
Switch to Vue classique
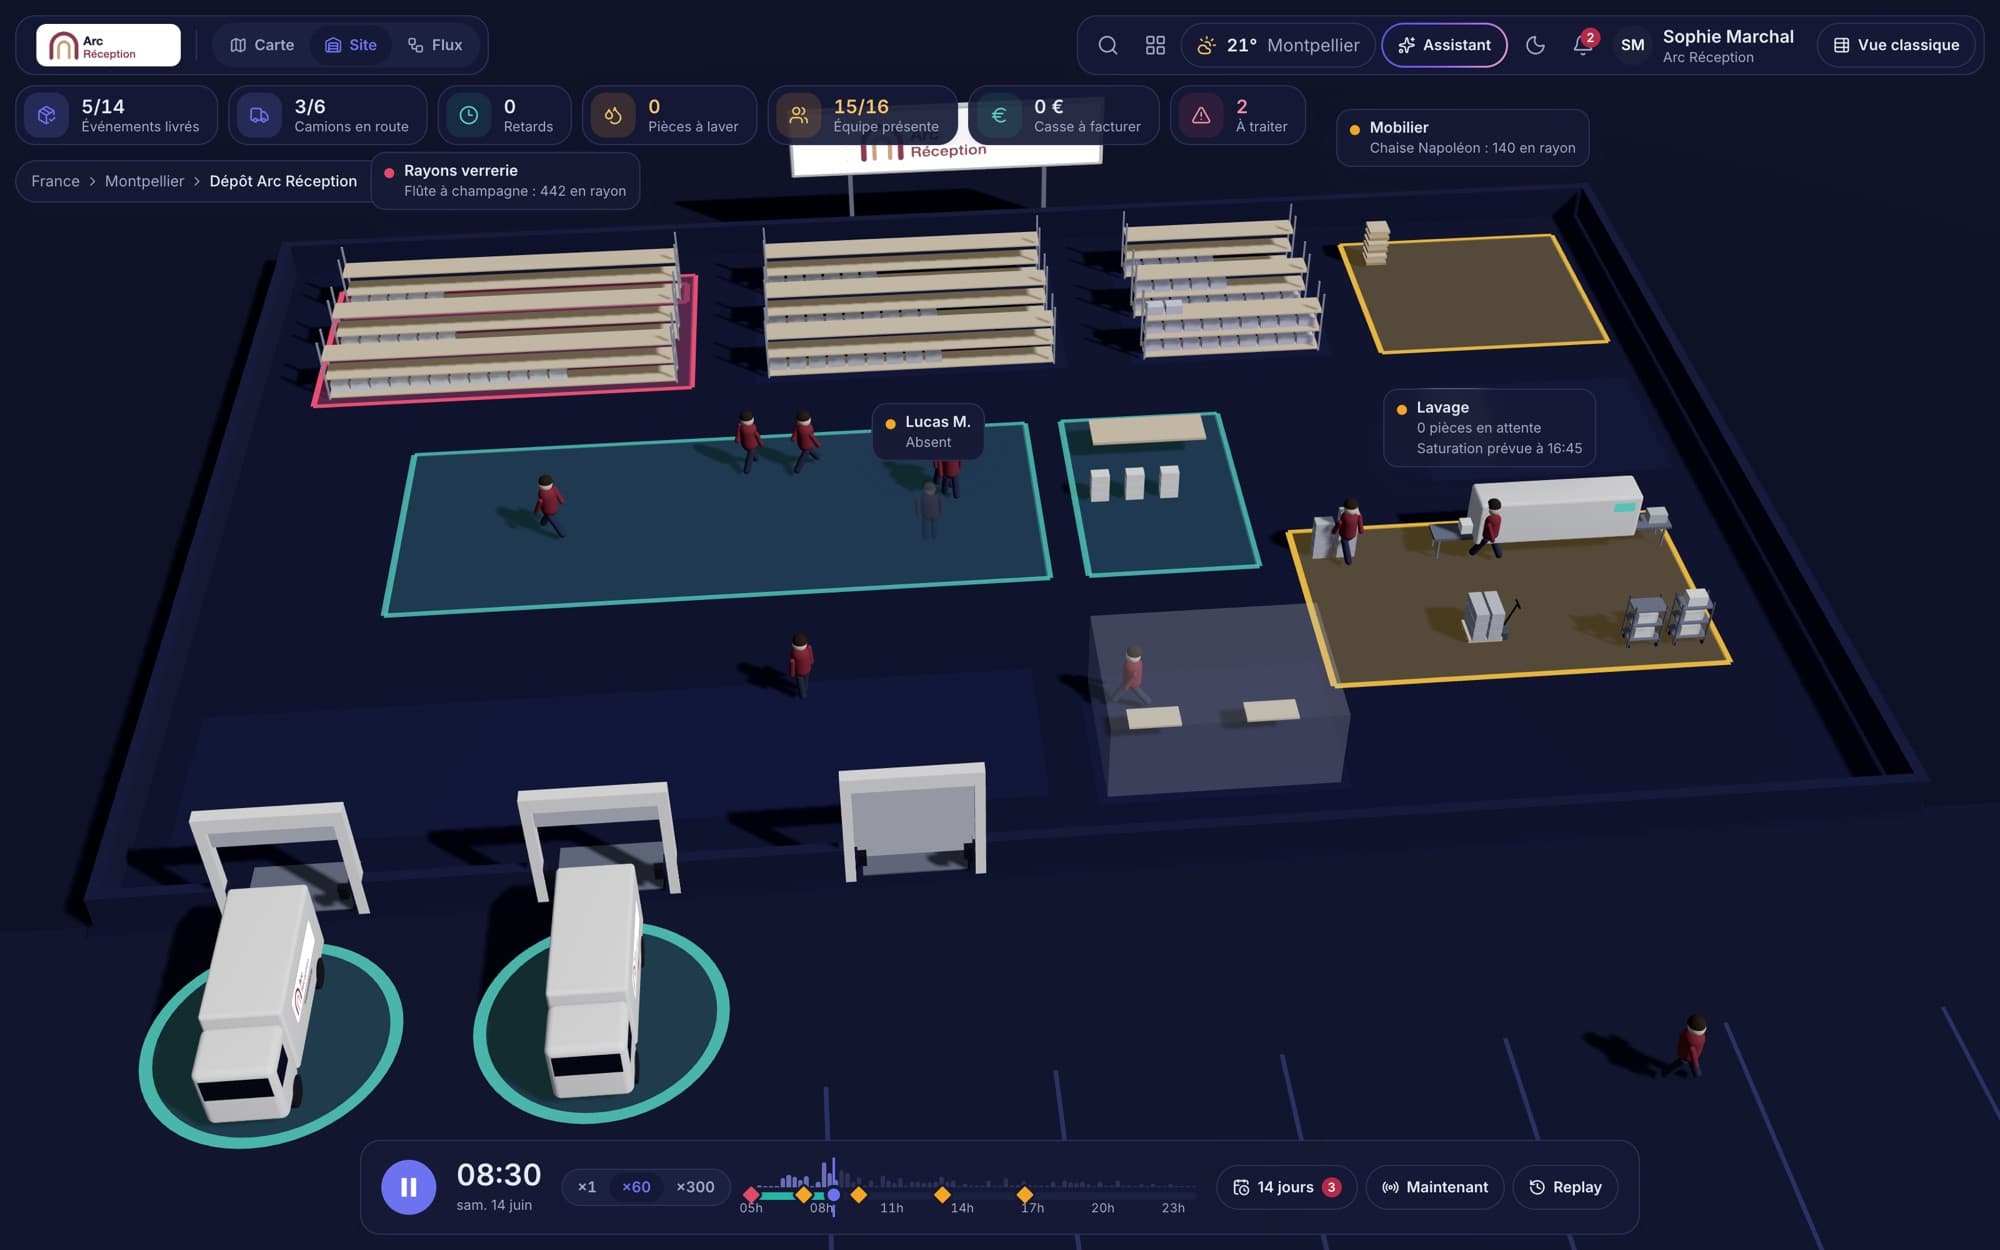pos(1896,45)
